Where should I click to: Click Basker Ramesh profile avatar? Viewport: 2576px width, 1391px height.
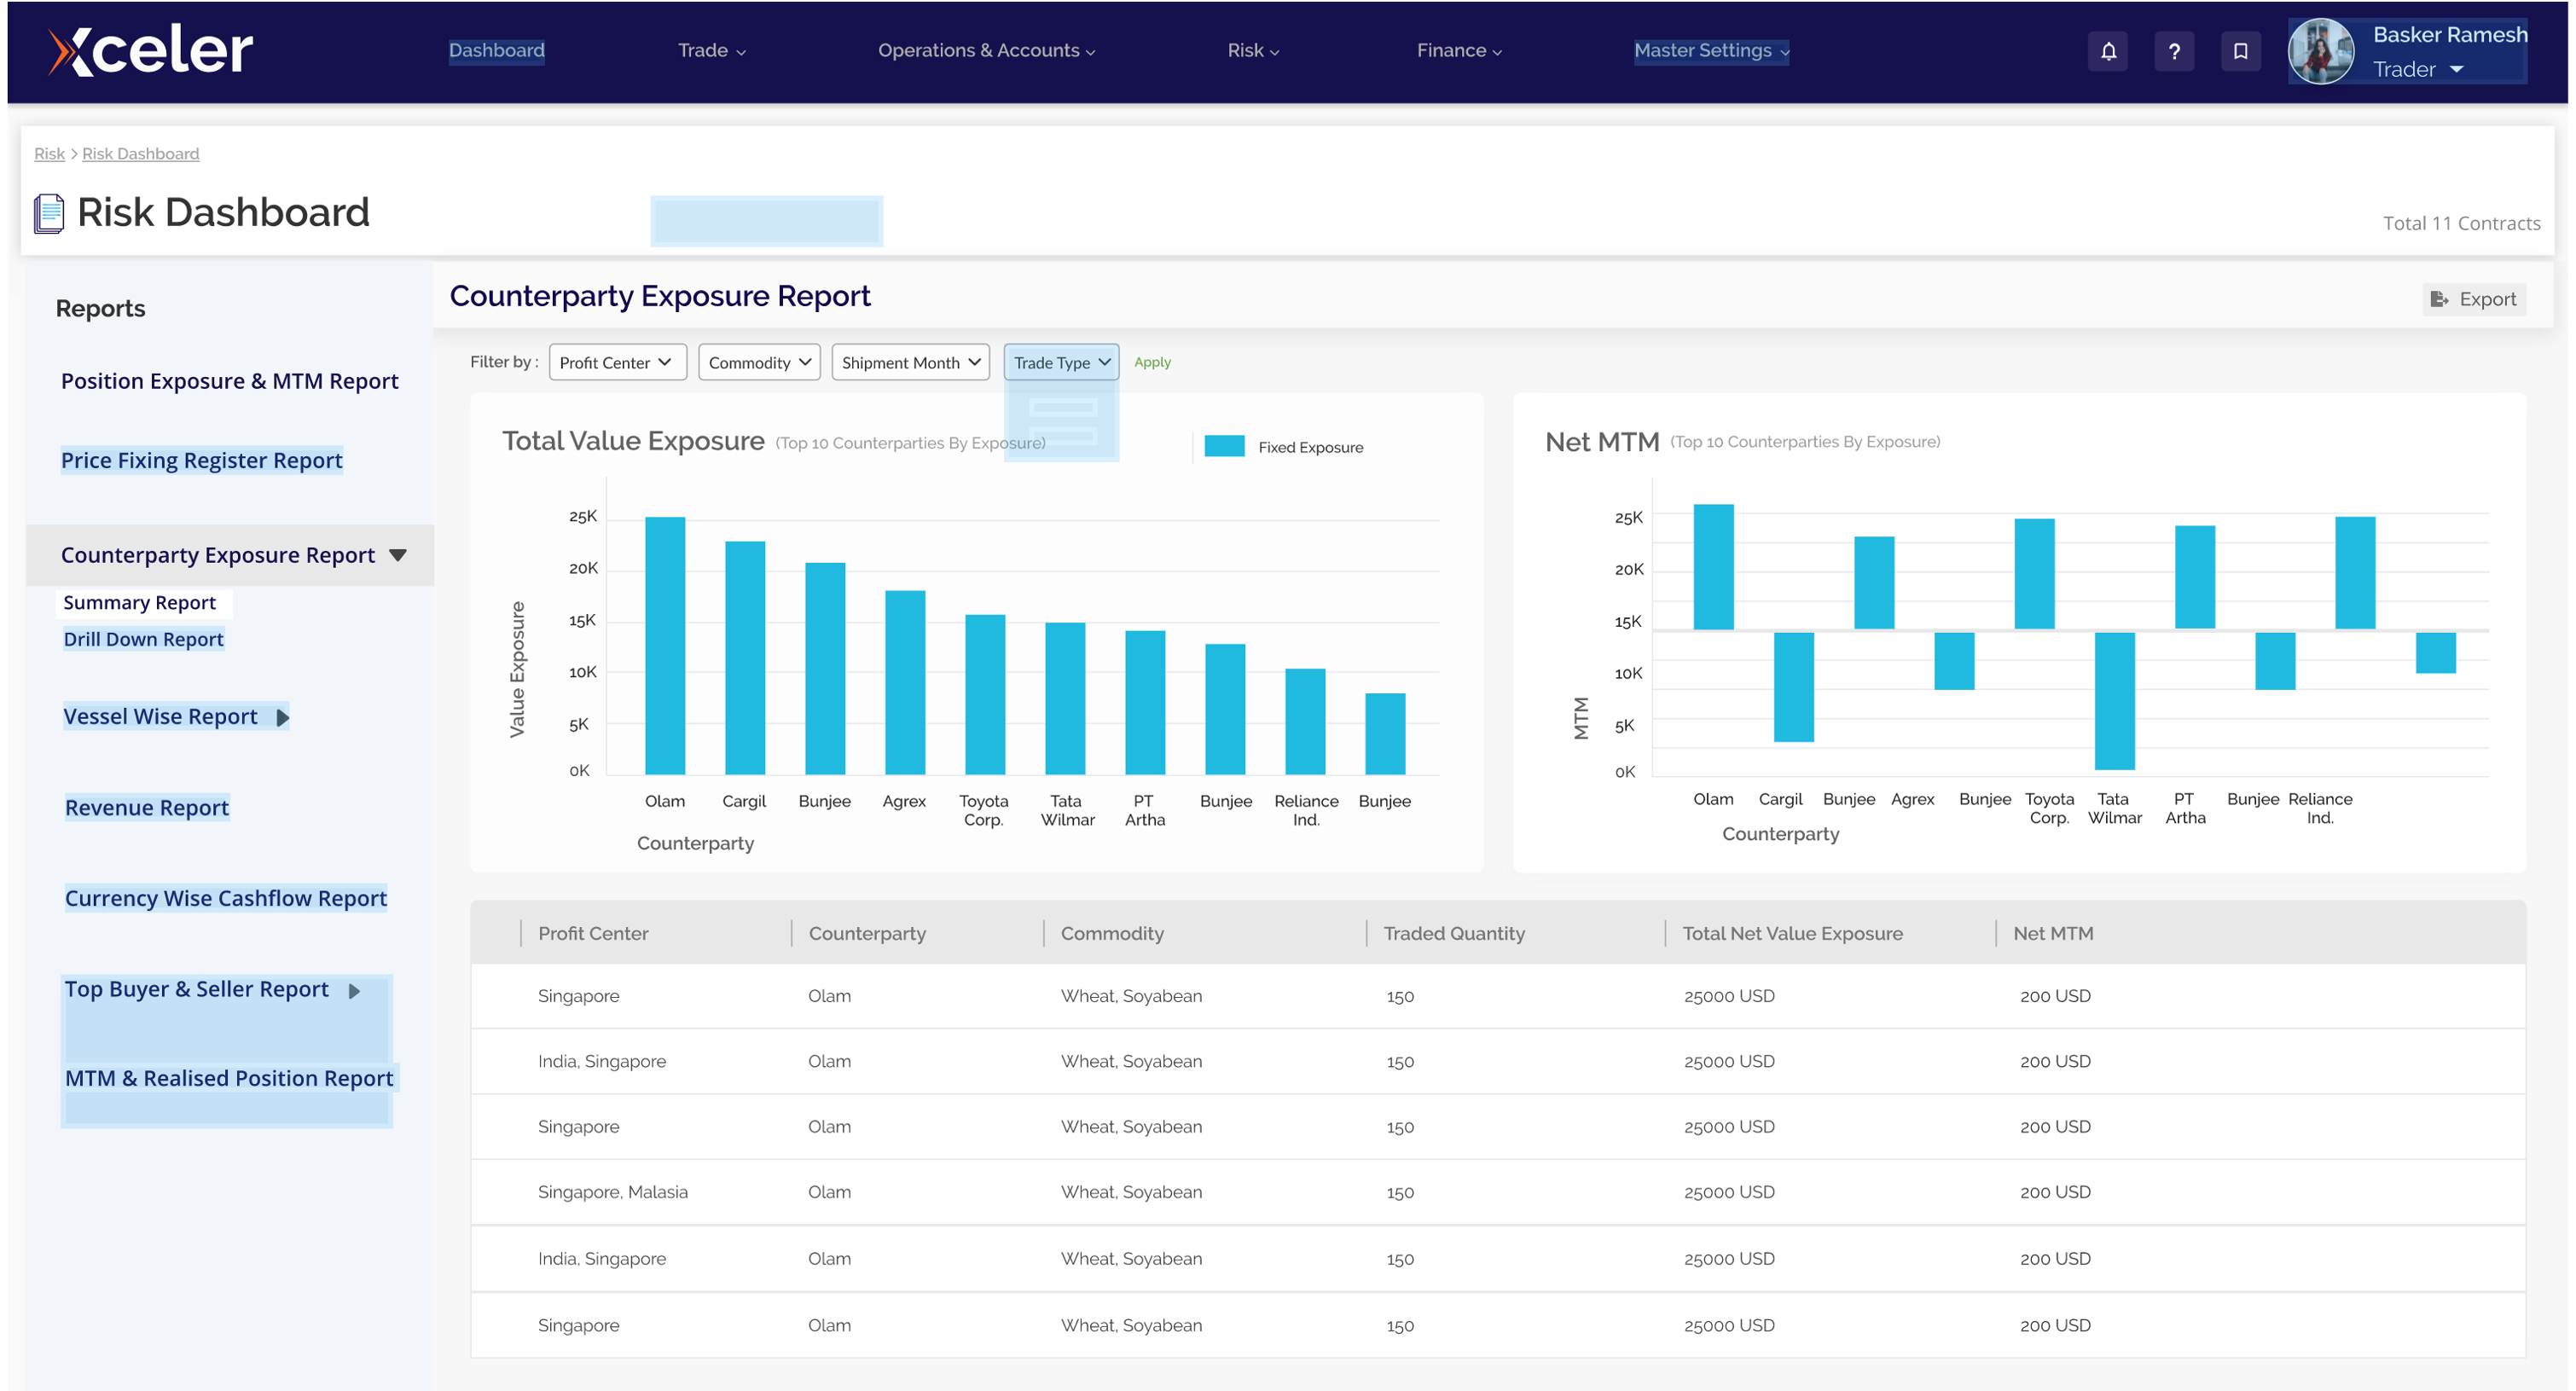pyautogui.click(x=2321, y=51)
